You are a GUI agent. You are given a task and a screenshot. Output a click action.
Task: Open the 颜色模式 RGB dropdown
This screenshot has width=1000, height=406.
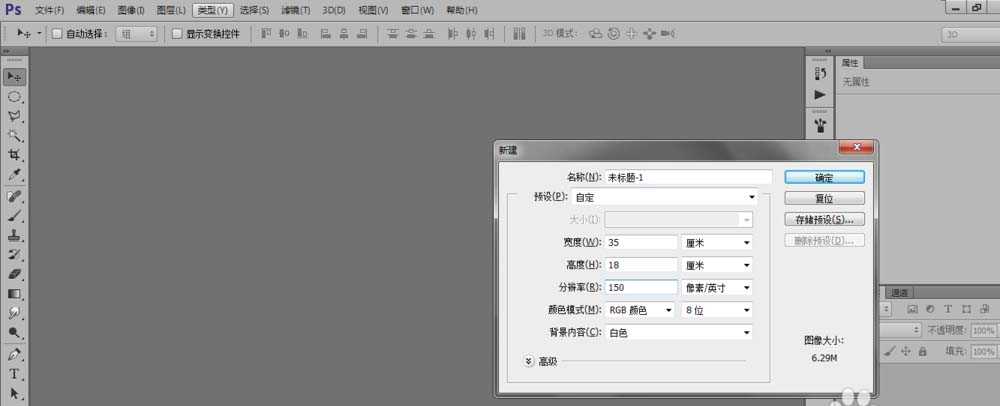[x=640, y=310]
